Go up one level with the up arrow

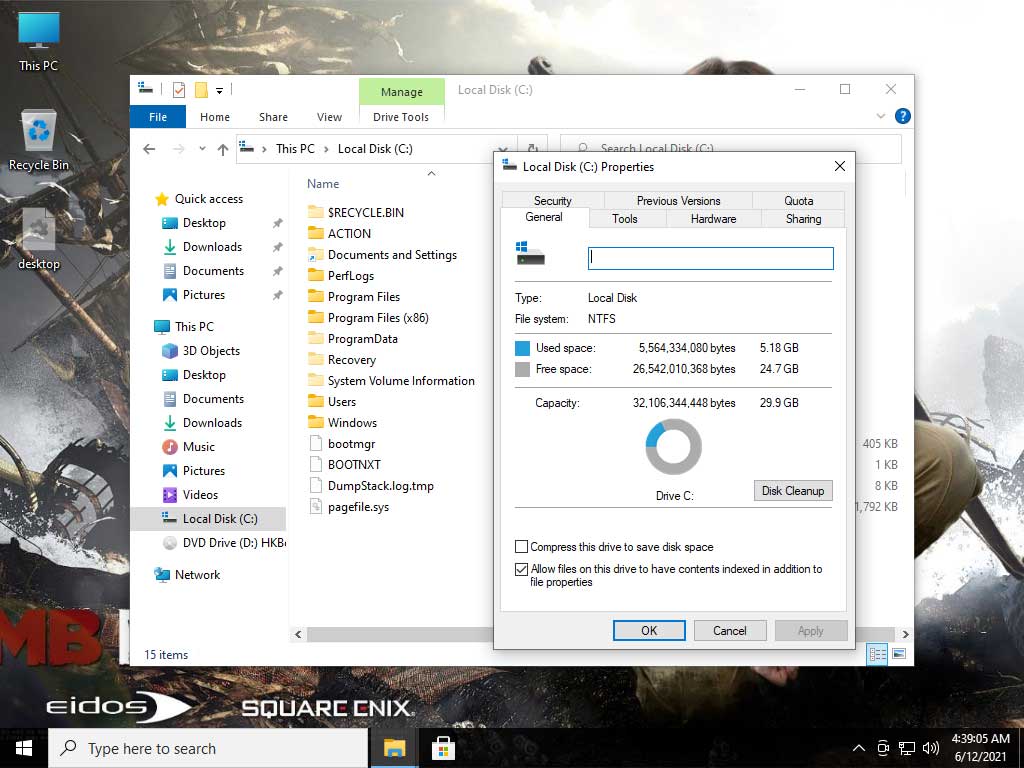pos(223,150)
